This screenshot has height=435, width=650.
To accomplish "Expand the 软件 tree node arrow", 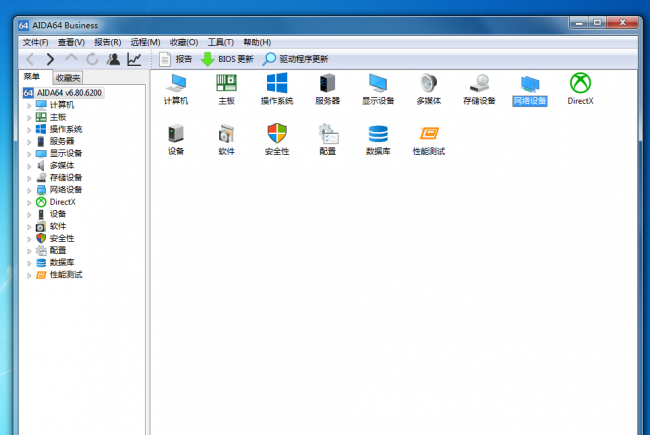I will 29,226.
